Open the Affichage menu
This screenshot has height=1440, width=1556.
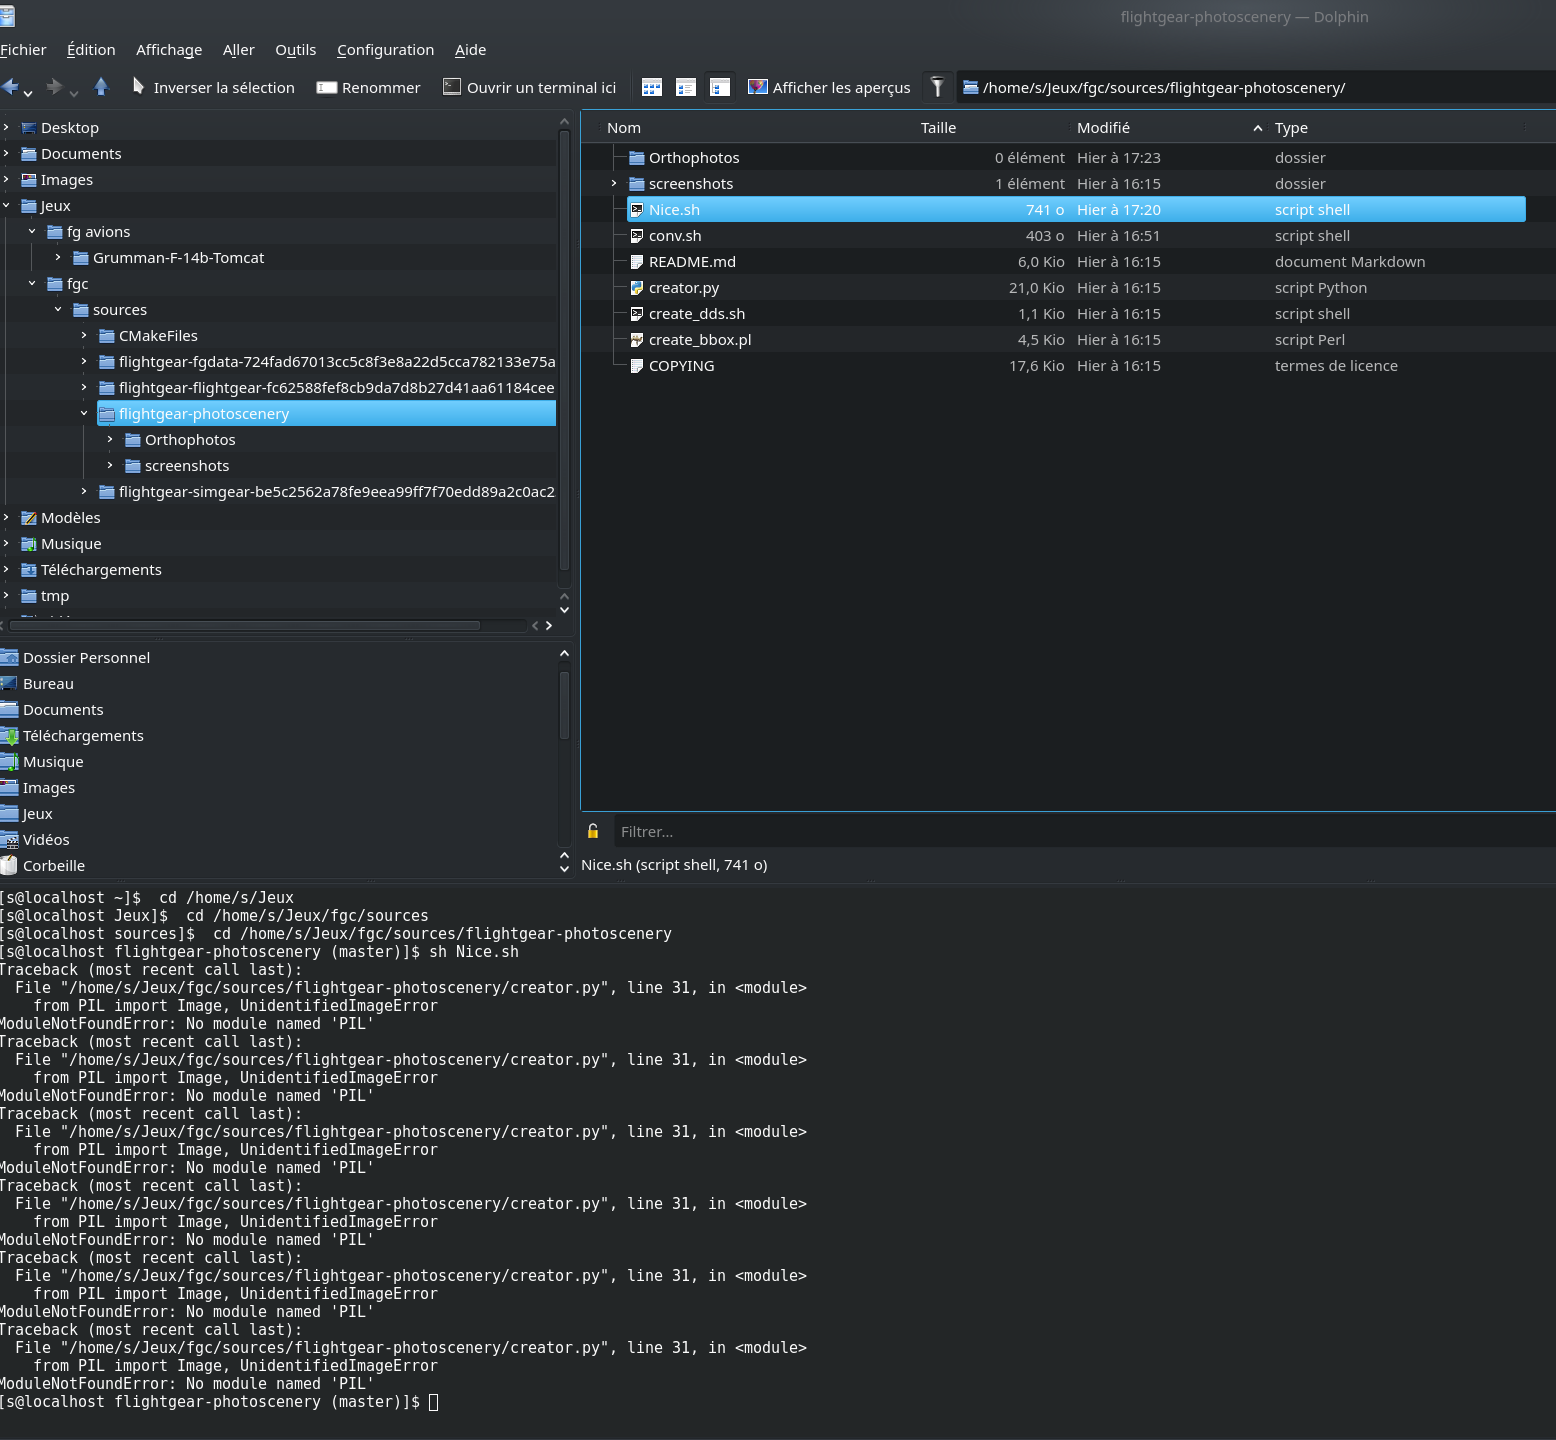click(x=169, y=50)
